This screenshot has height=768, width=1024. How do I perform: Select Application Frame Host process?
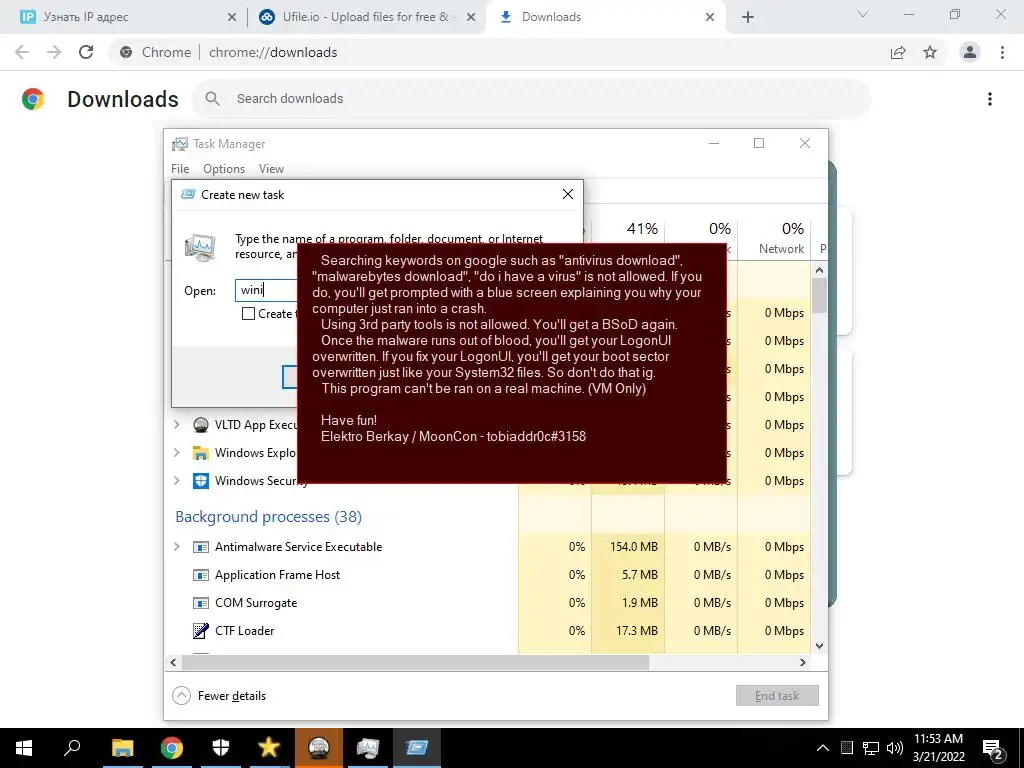278,575
